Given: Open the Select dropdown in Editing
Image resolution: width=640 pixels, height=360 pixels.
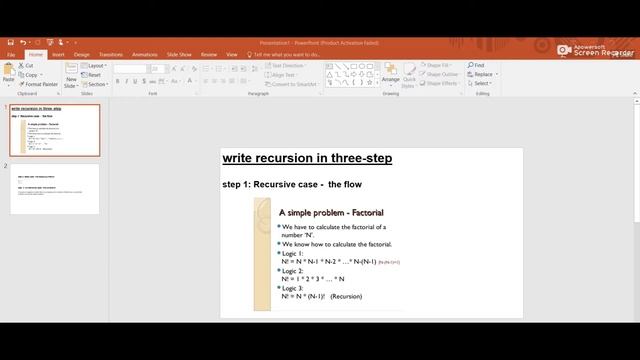Looking at the screenshot, I should coord(480,83).
